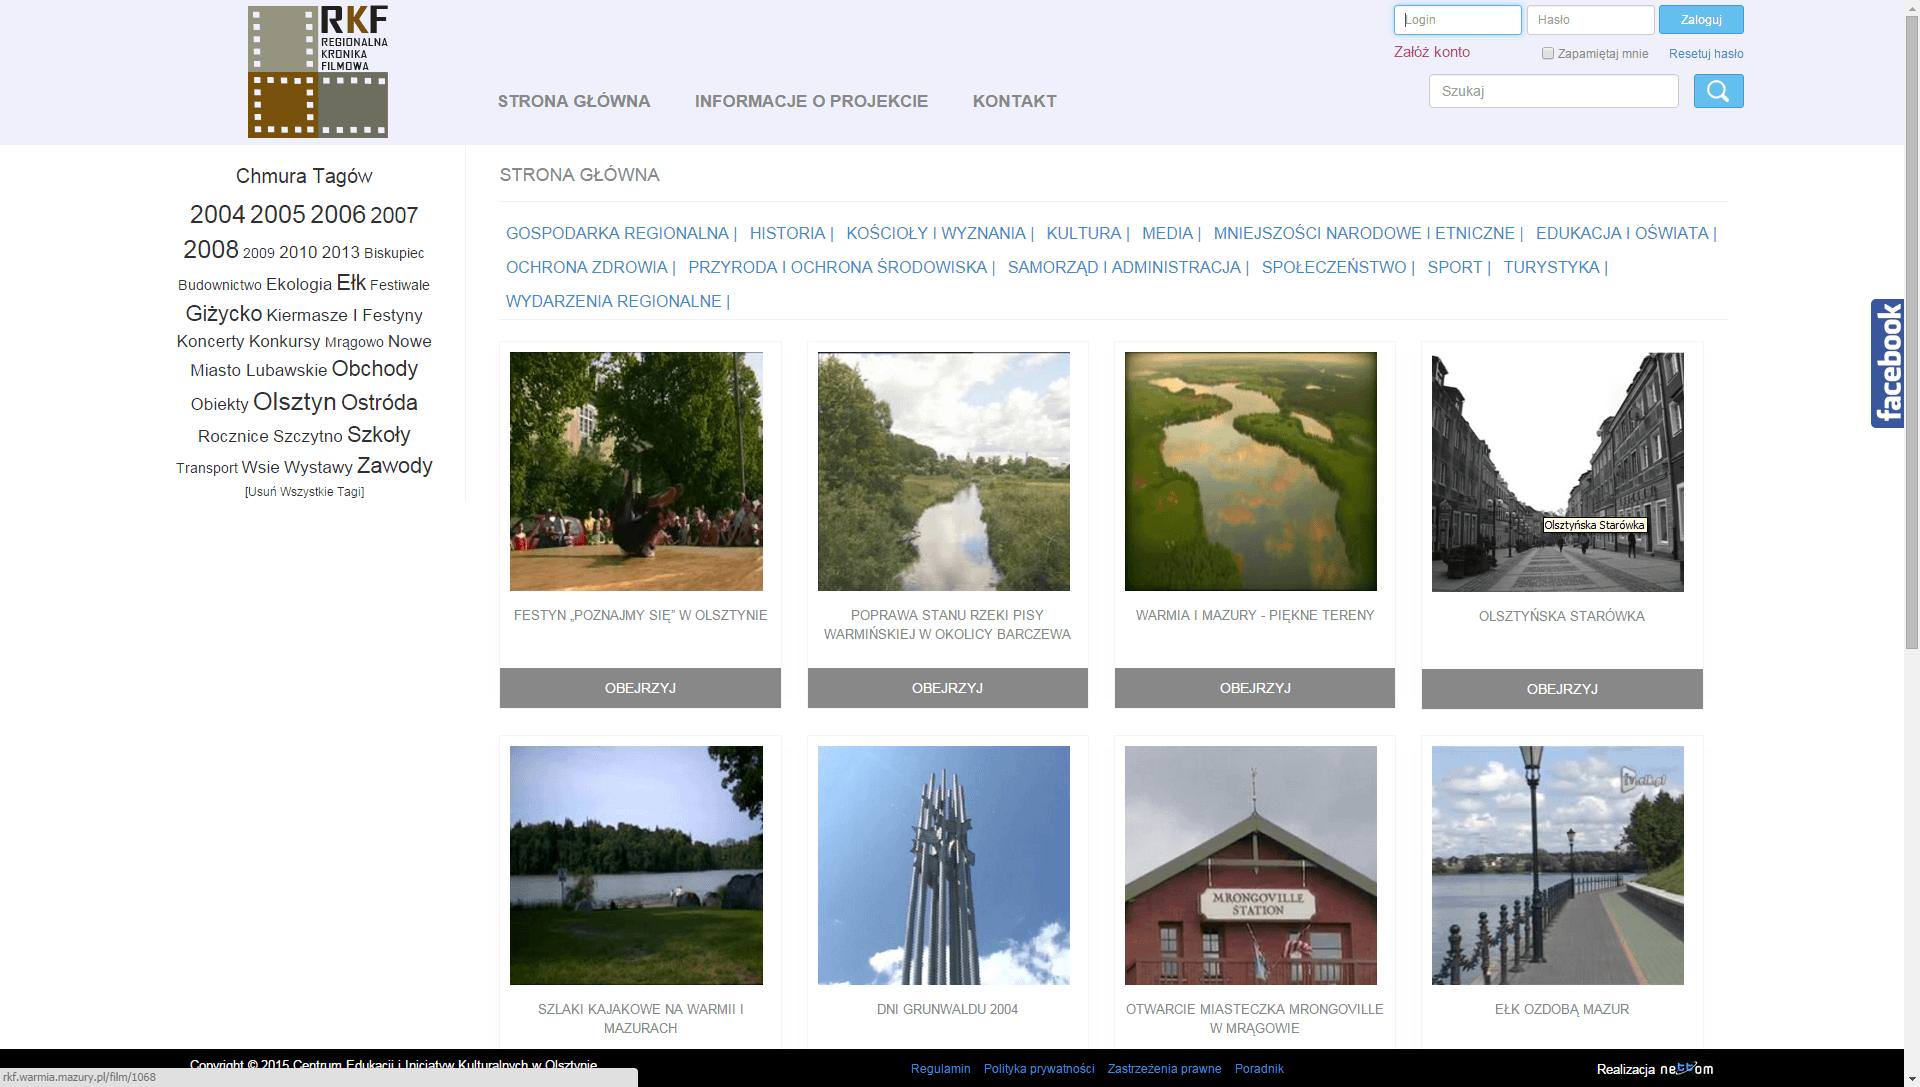Choose the Turystyka category link
This screenshot has width=1920, height=1087.
(x=1551, y=267)
